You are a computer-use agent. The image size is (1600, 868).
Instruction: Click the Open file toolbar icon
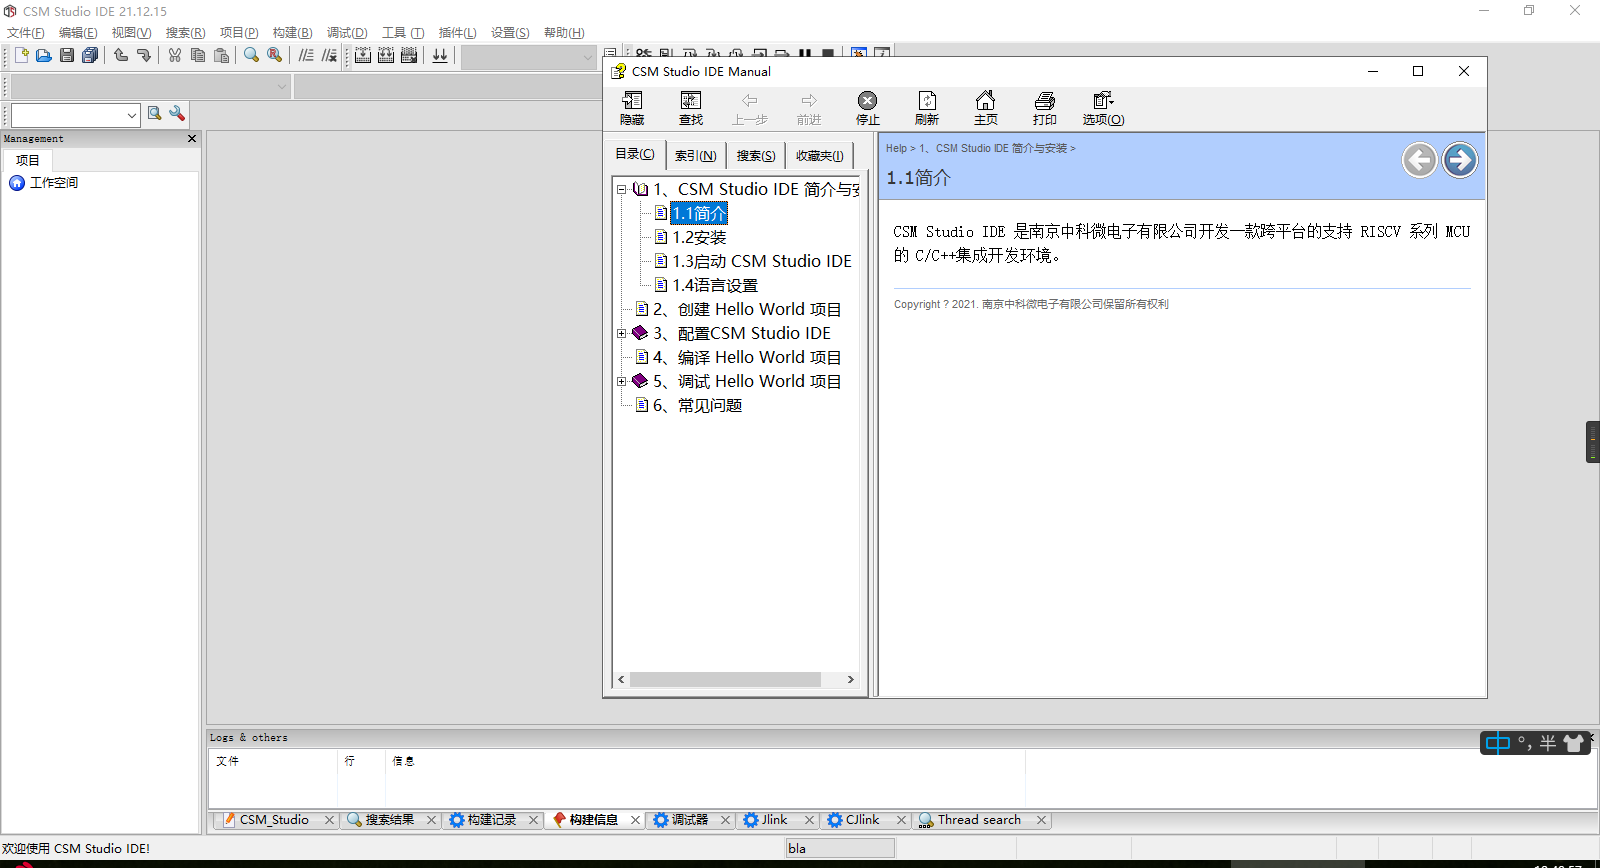44,56
